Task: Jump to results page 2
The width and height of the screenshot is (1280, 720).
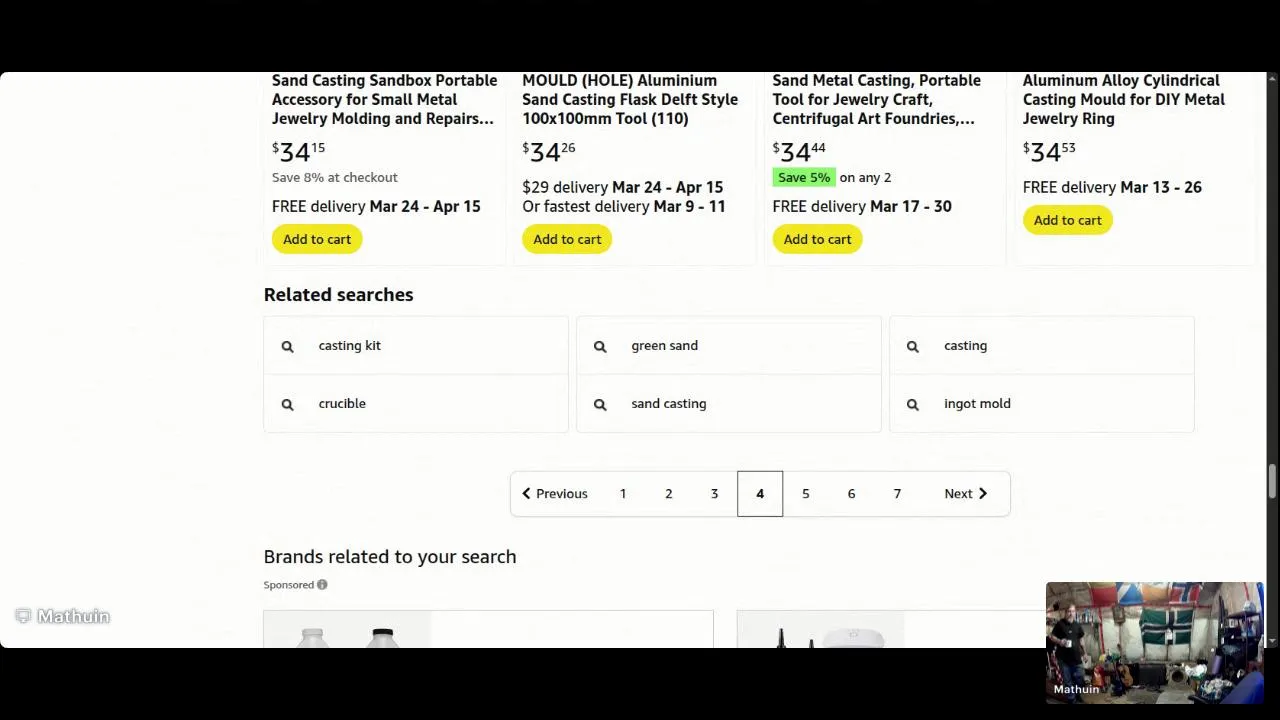Action: click(x=669, y=494)
